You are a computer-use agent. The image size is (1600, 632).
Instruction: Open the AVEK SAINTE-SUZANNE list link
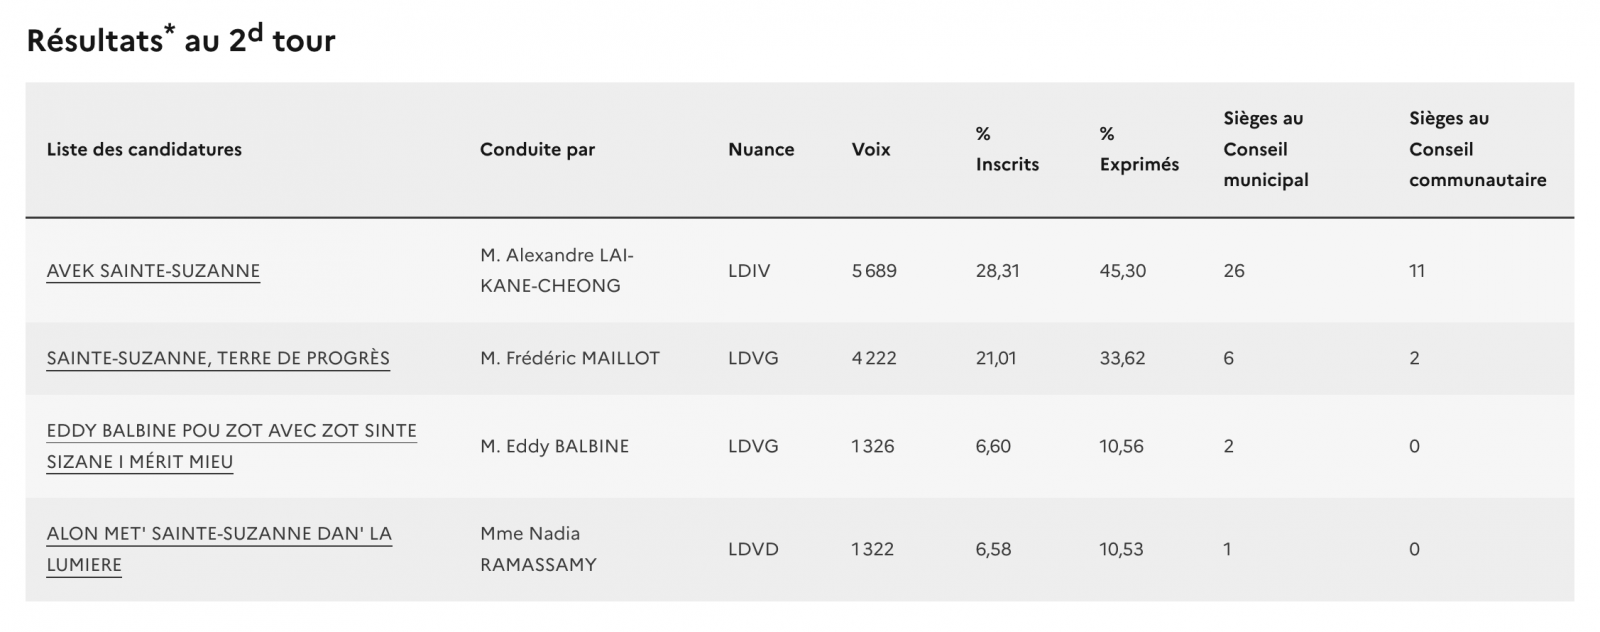point(153,271)
